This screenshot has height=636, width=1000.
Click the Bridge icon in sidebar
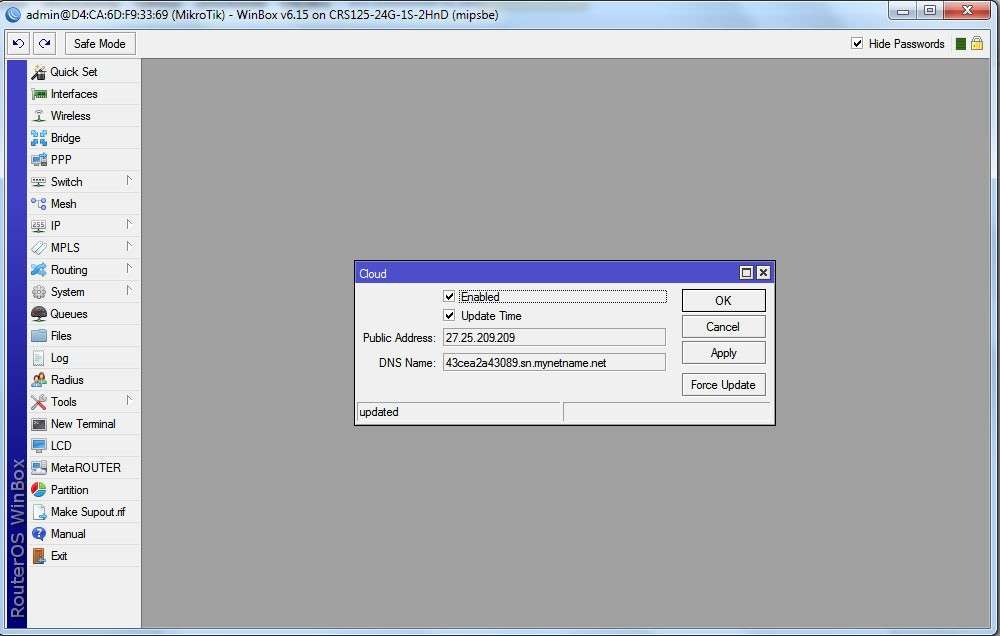pos(39,138)
